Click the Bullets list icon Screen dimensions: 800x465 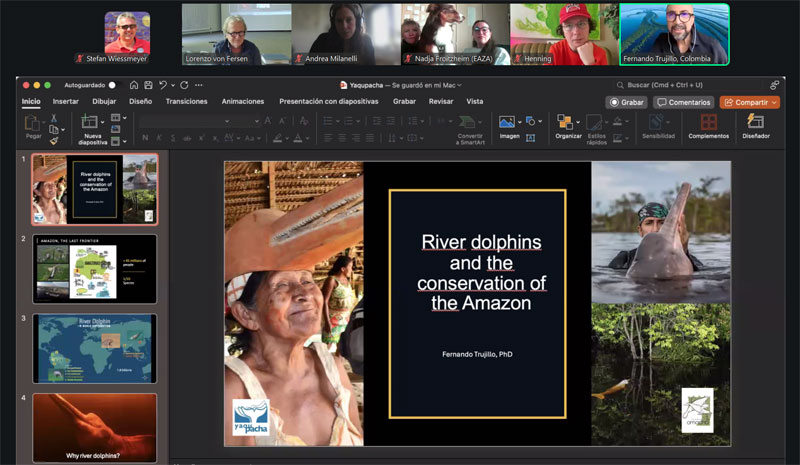[328, 121]
